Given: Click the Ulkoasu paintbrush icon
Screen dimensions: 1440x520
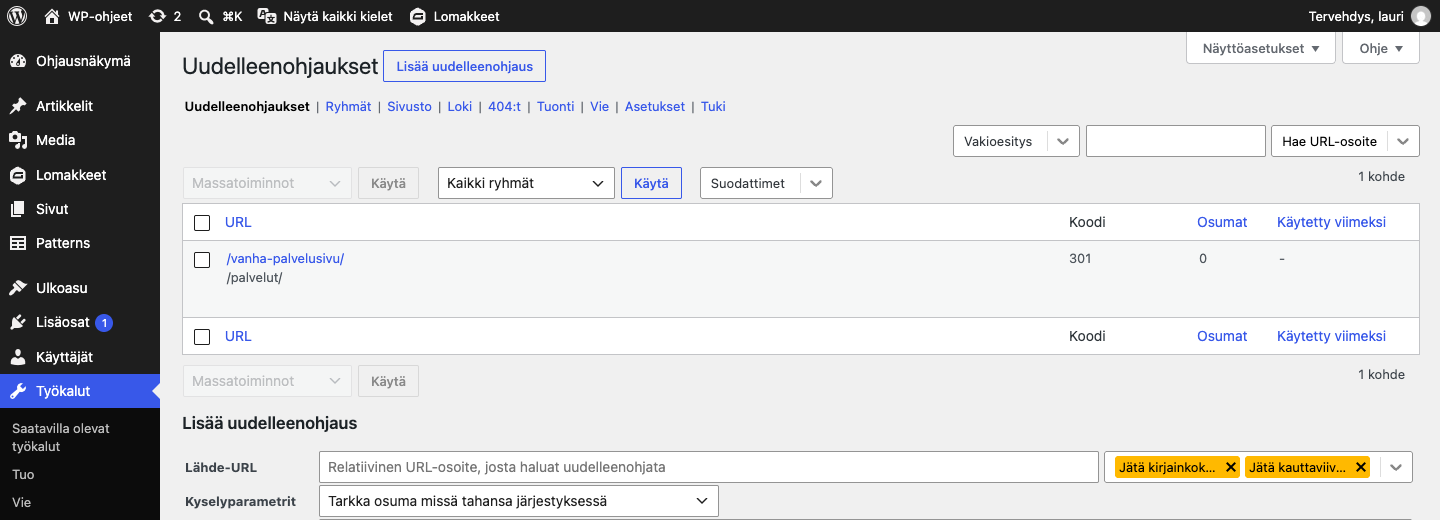Looking at the screenshot, I should [18, 288].
